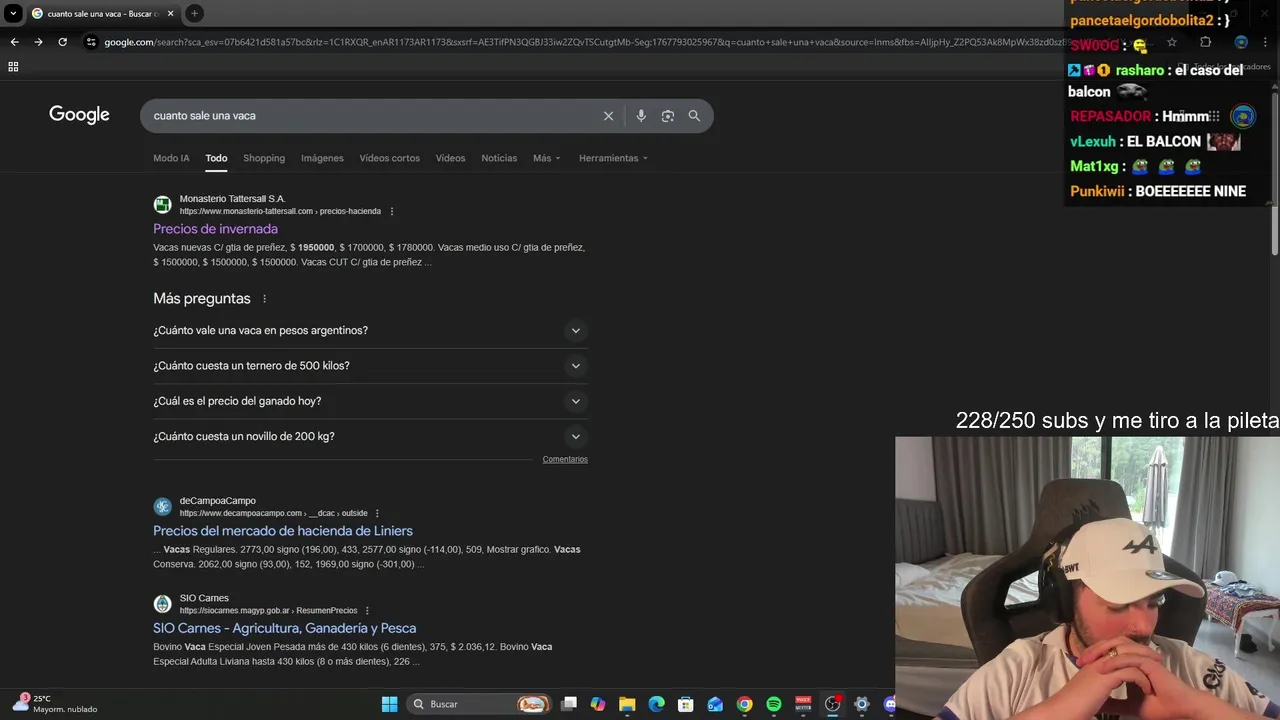Open the tab search chevron at top-left
The height and width of the screenshot is (720, 1280).
coord(13,13)
